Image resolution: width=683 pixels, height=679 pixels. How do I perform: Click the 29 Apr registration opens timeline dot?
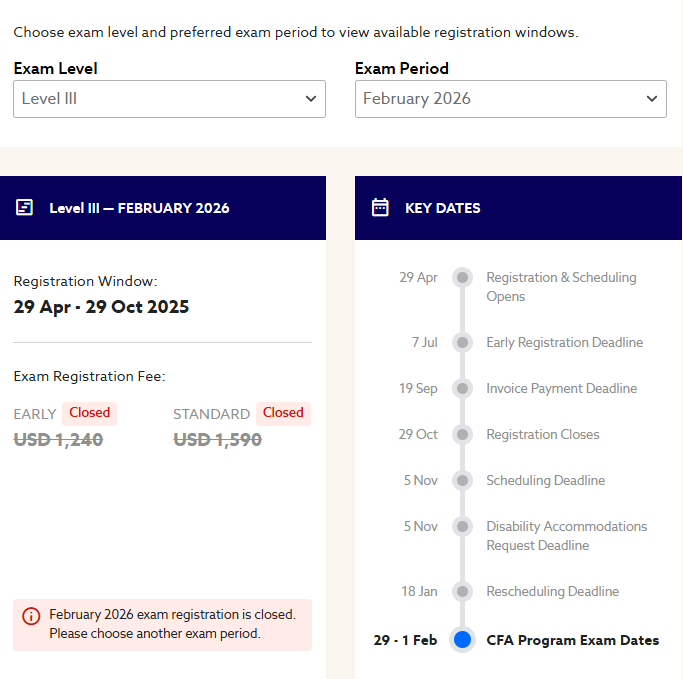[x=462, y=277]
